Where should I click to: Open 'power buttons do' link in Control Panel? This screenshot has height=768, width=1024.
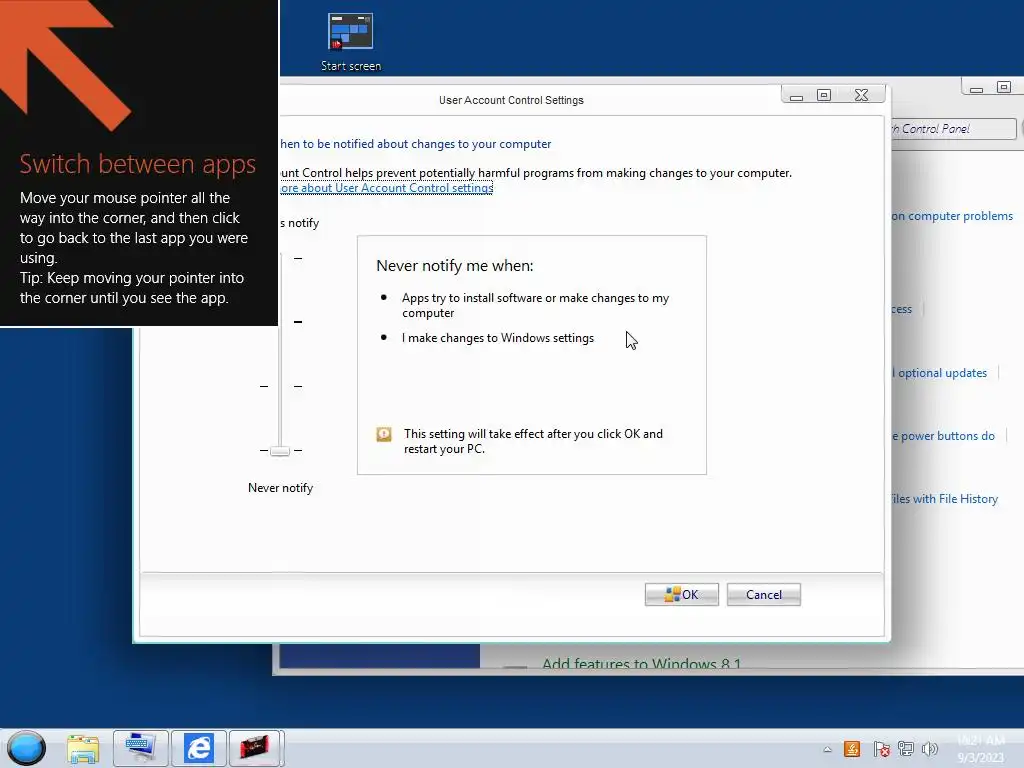[944, 436]
